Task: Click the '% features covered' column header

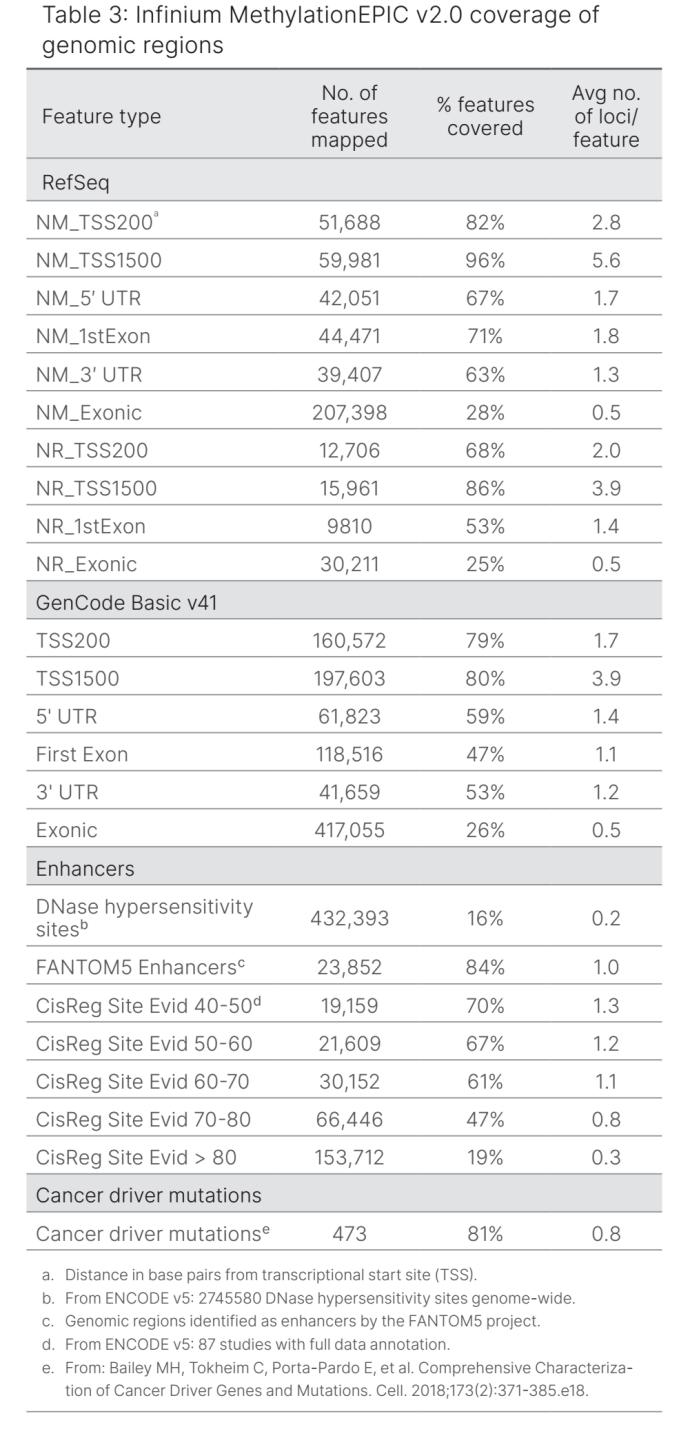Action: [x=485, y=117]
